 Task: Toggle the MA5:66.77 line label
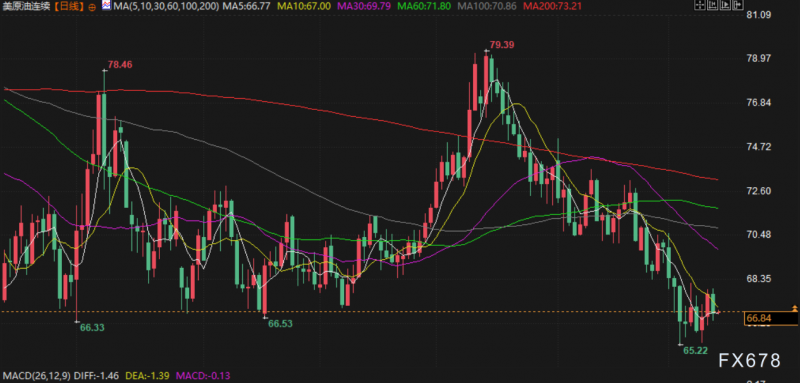(x=245, y=7)
